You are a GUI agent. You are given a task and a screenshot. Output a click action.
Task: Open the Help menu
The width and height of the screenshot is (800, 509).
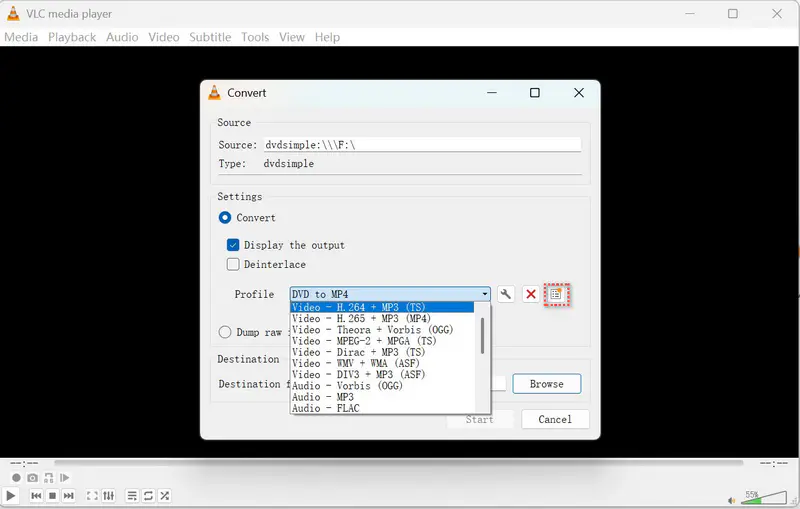(x=327, y=37)
